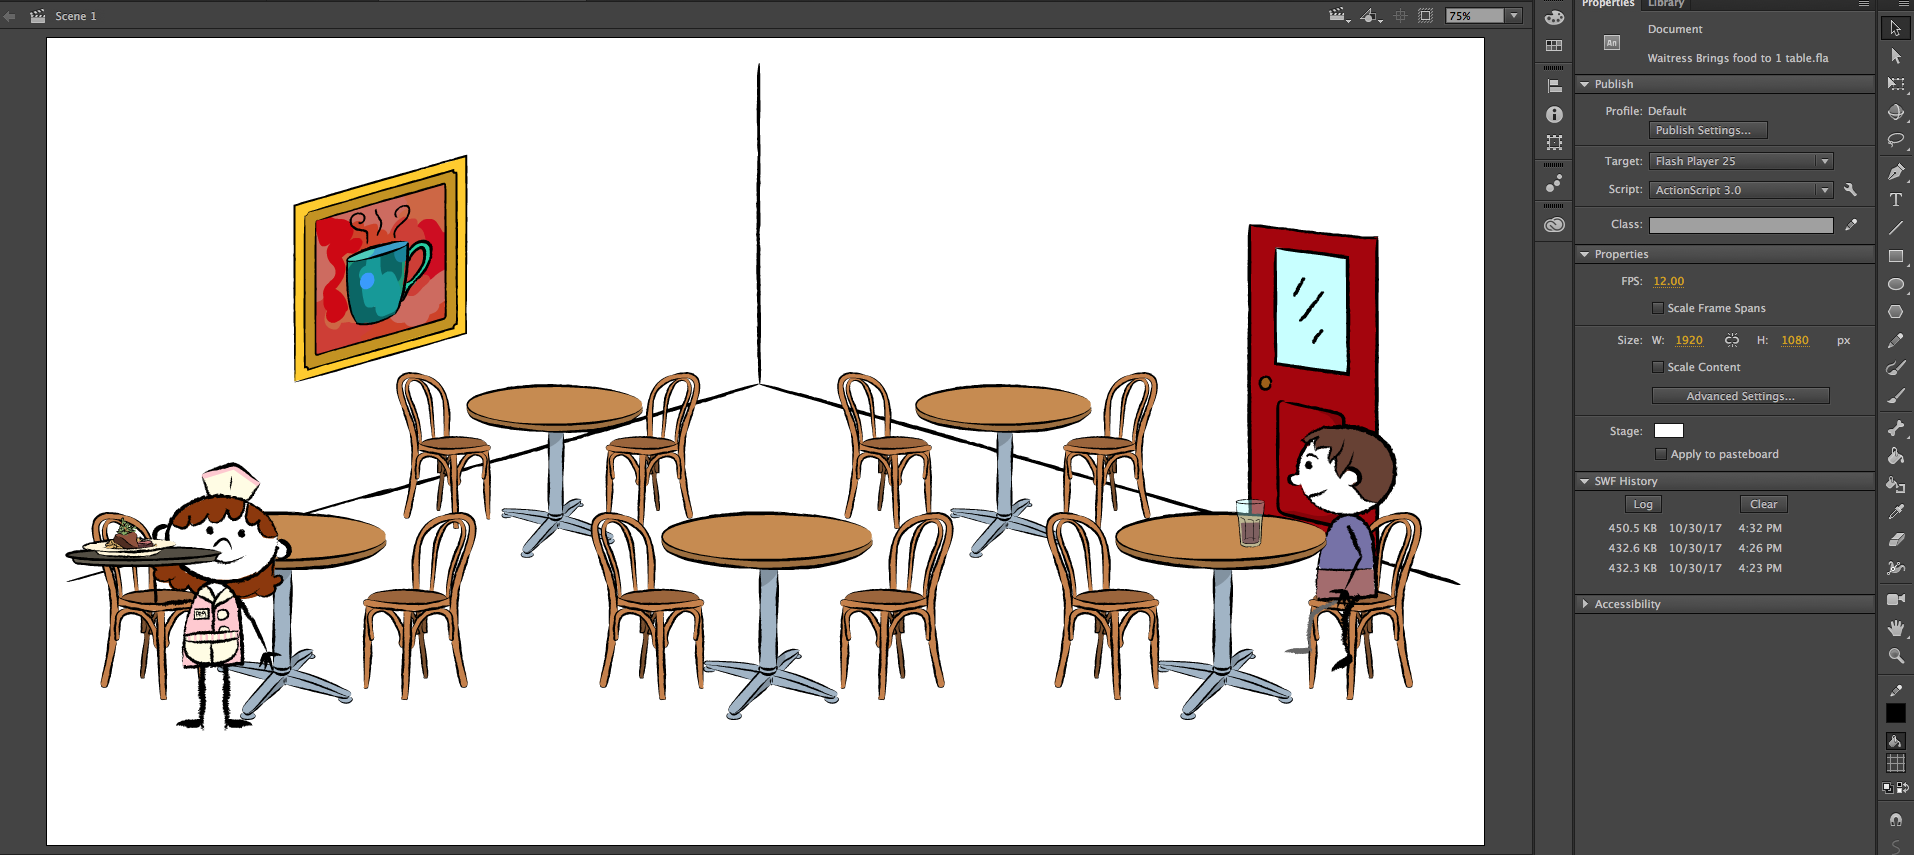Toggle Apply to pasteboard checkbox
Image resolution: width=1914 pixels, height=855 pixels.
[x=1661, y=454]
